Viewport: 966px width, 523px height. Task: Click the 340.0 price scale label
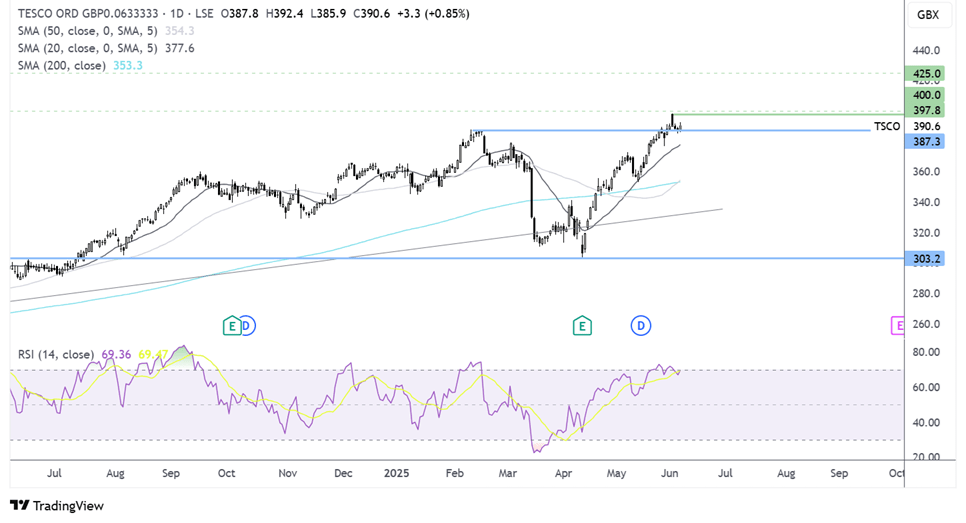pyautogui.click(x=927, y=203)
